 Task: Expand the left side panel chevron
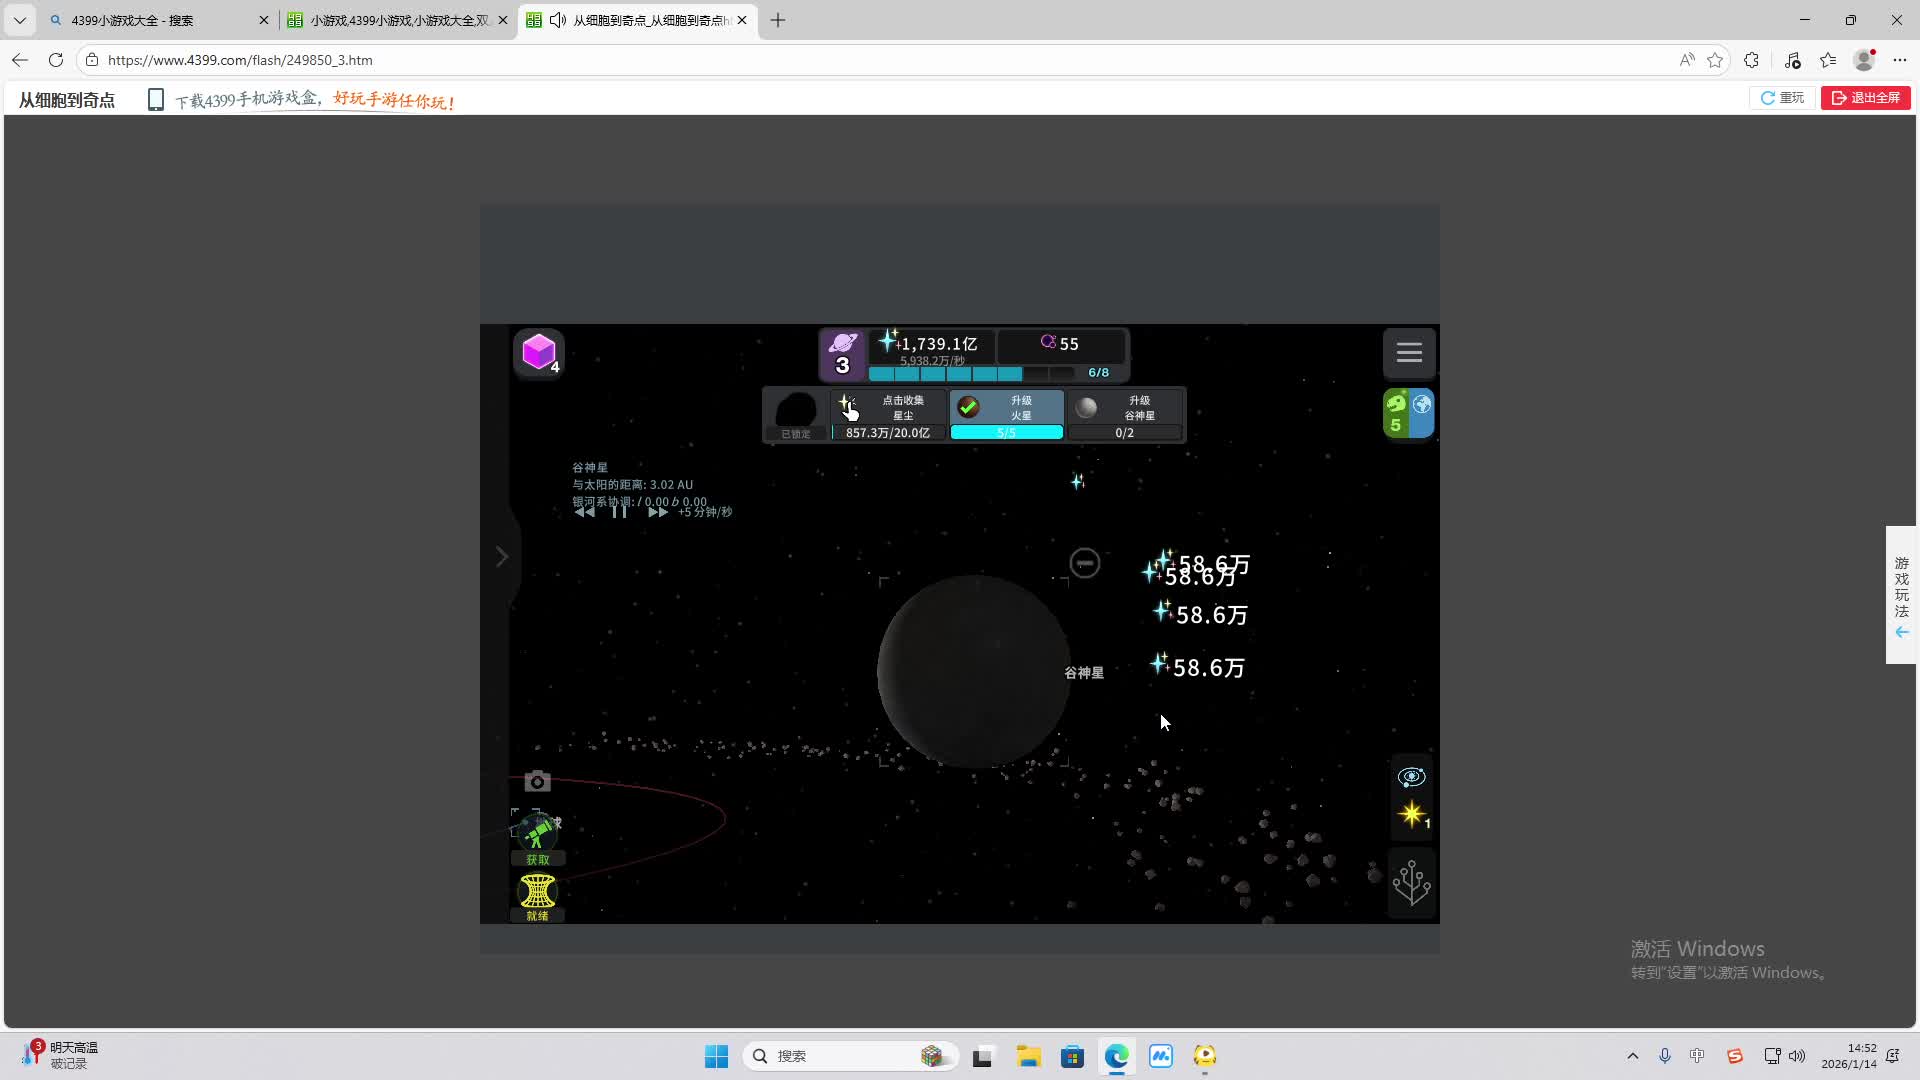502,557
